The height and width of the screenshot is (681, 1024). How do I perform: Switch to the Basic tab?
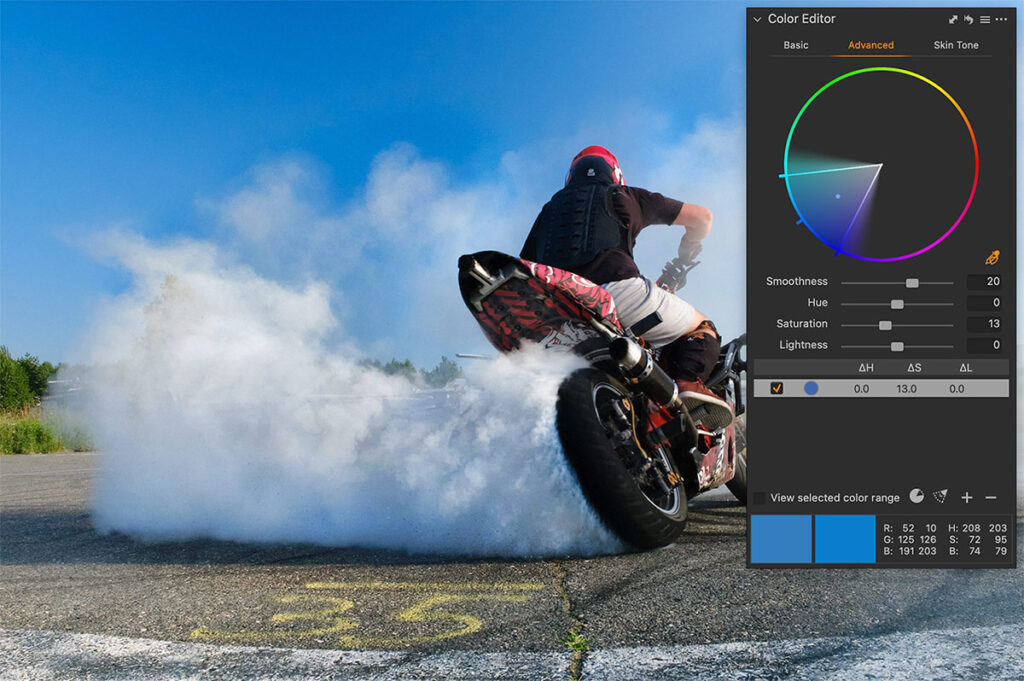[x=795, y=45]
